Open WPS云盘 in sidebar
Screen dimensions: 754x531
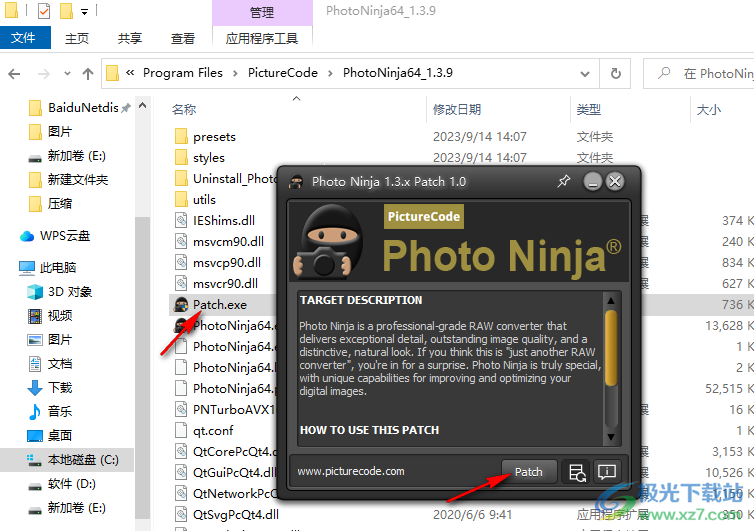[x=65, y=236]
